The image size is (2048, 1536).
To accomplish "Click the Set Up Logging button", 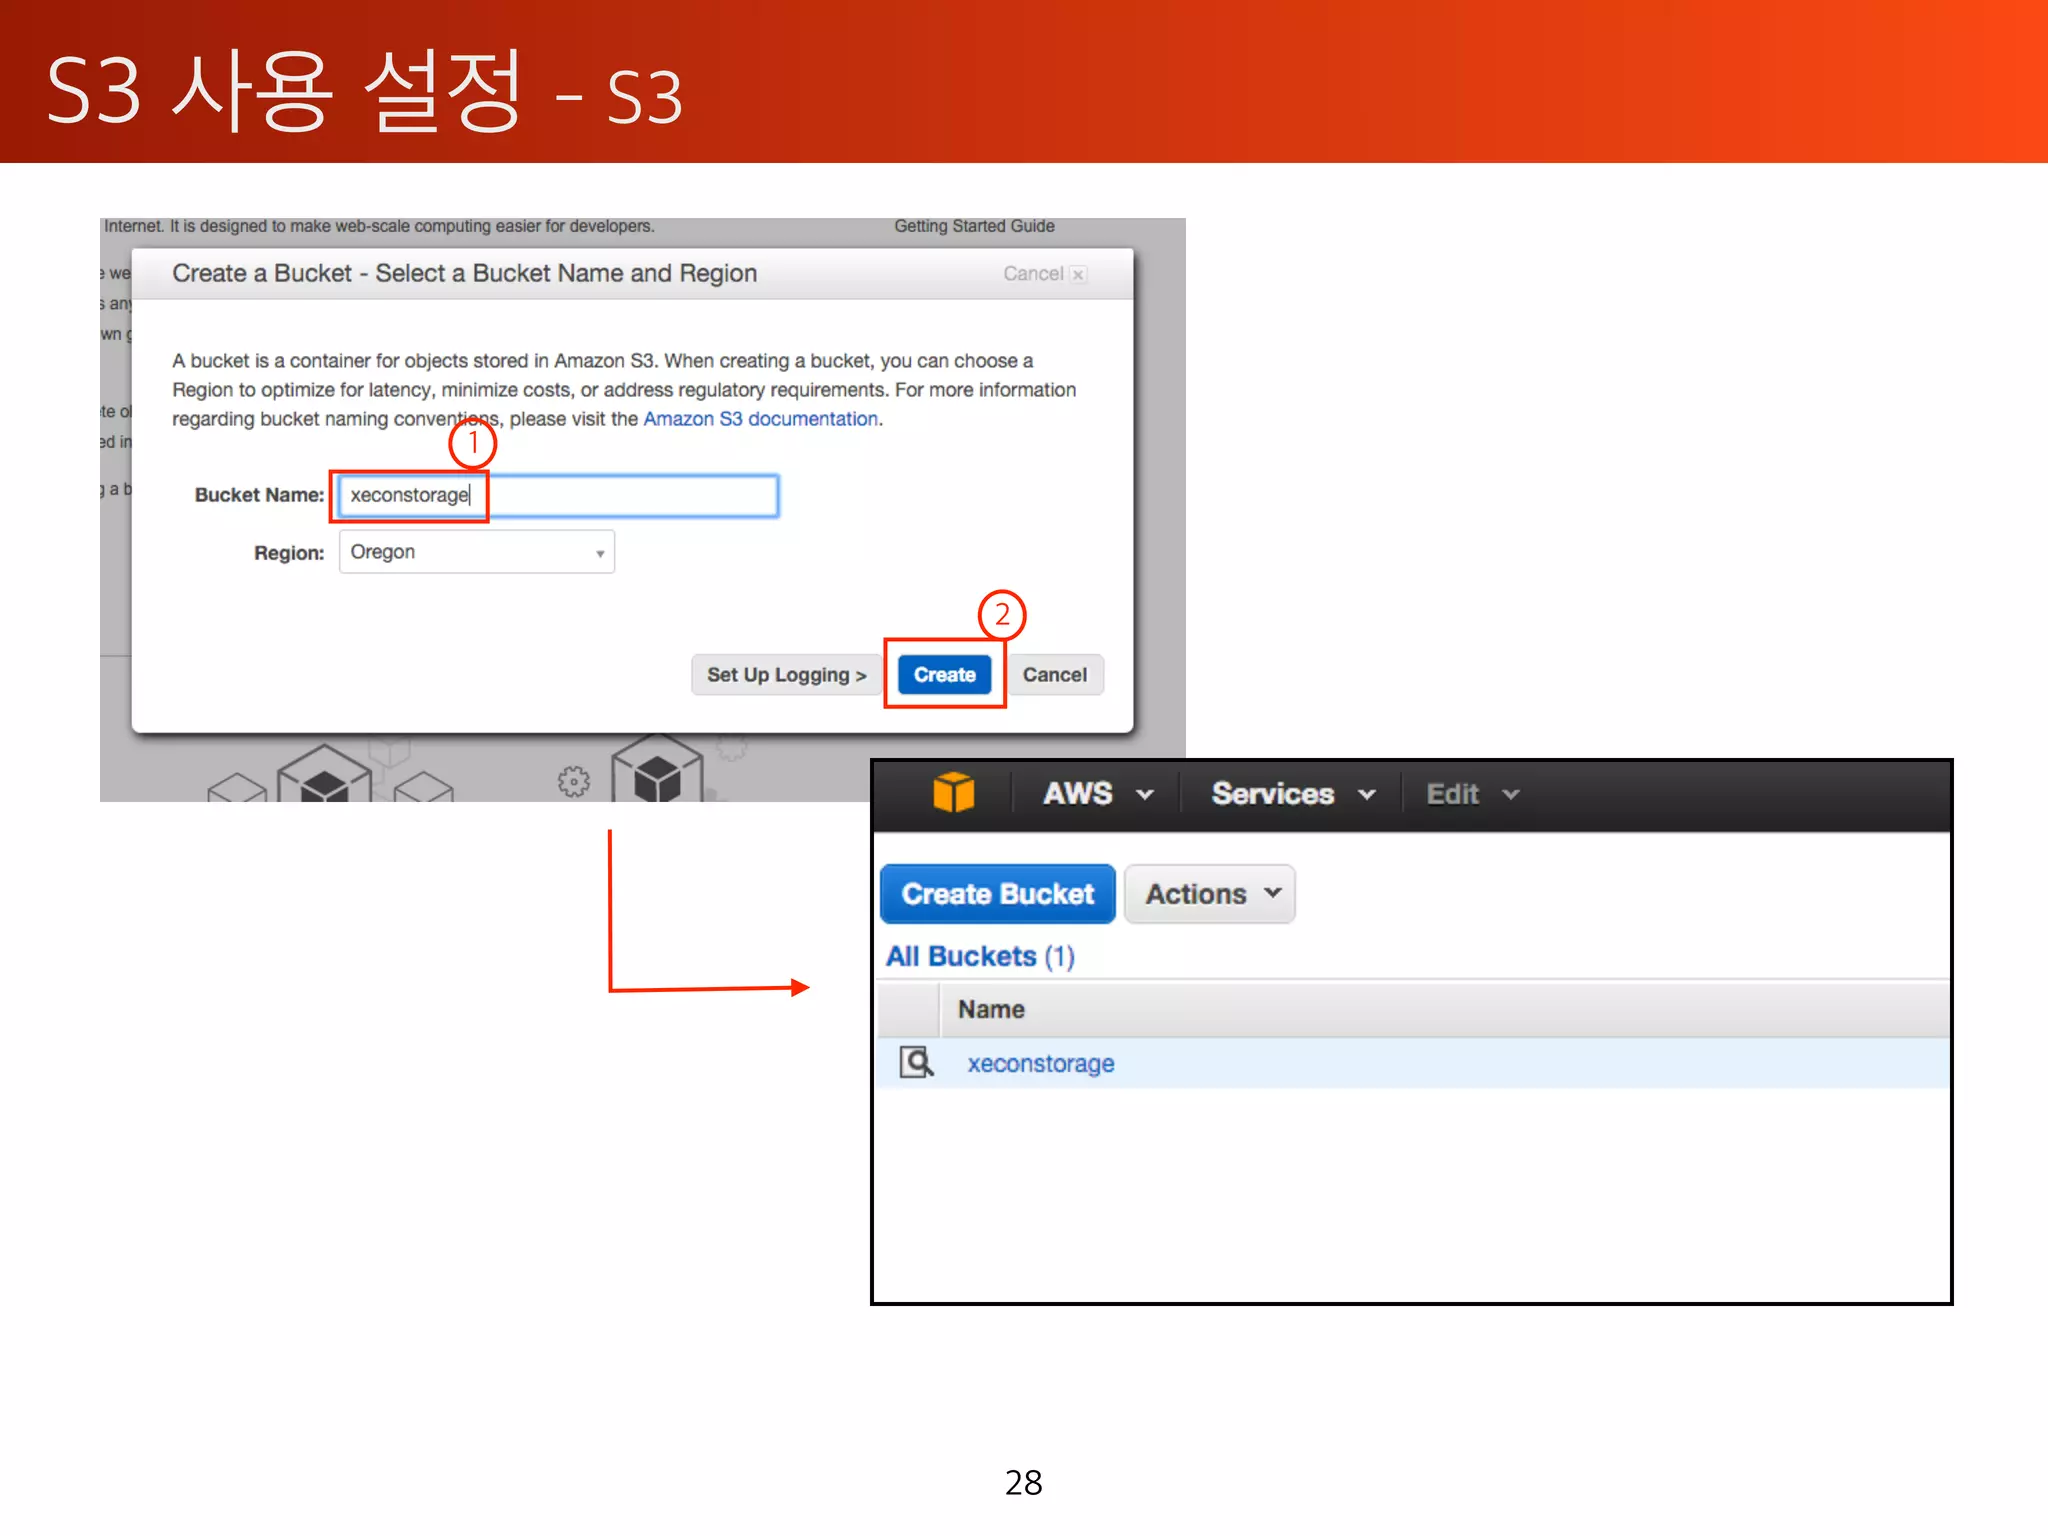I will (786, 675).
